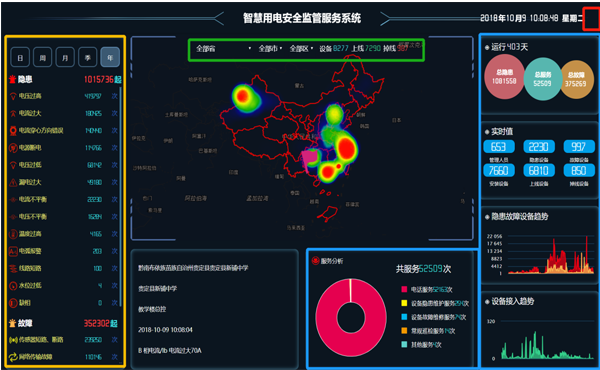Open the 全部市 city dropdown
The image size is (600, 370).
270,49
